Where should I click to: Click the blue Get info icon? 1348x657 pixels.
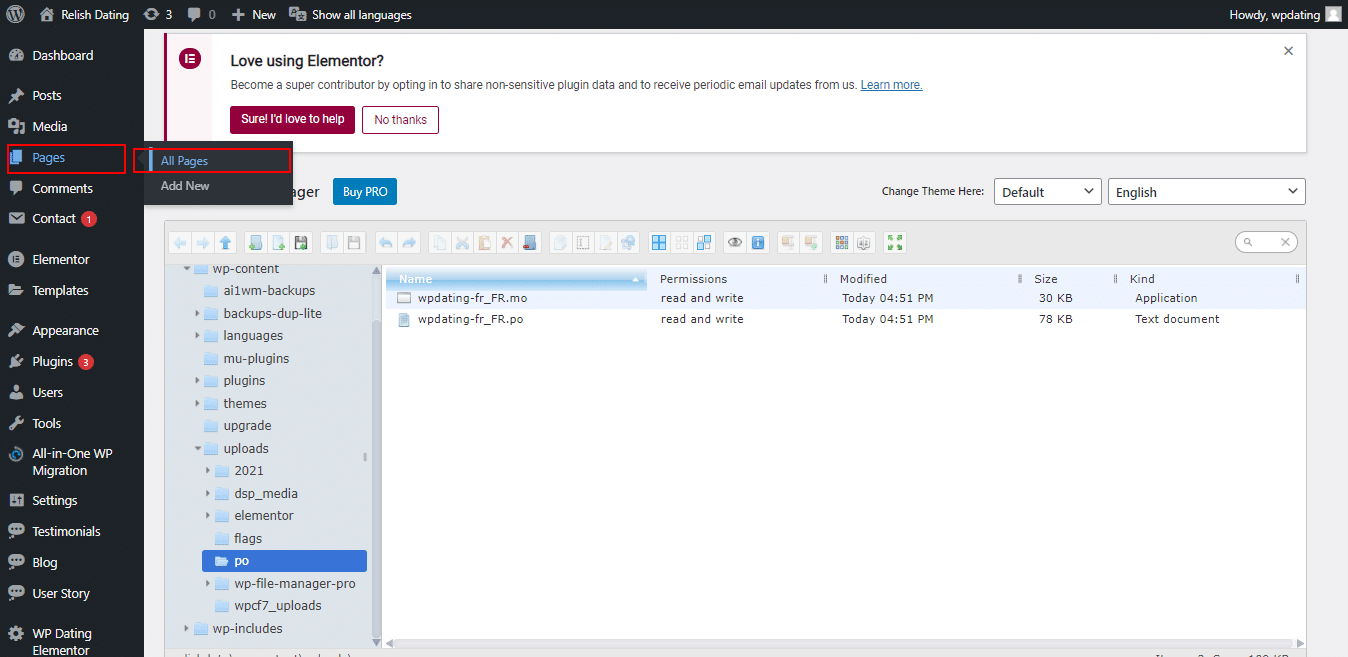tap(758, 242)
